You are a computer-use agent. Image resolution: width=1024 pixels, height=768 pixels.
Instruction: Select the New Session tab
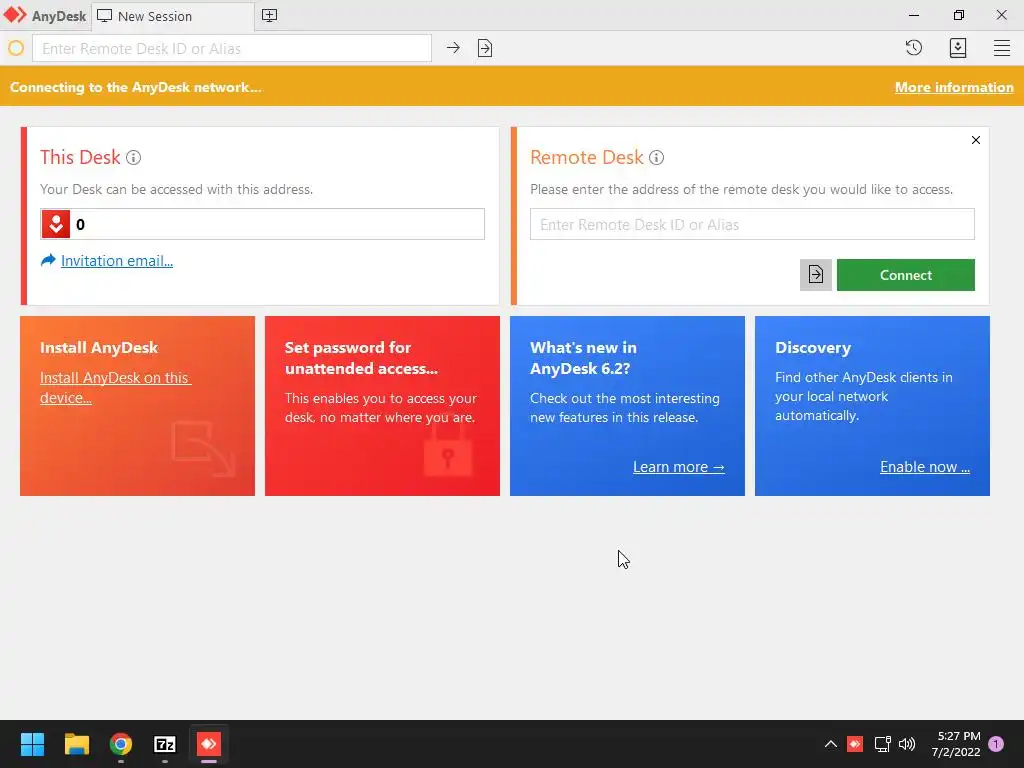click(x=172, y=16)
